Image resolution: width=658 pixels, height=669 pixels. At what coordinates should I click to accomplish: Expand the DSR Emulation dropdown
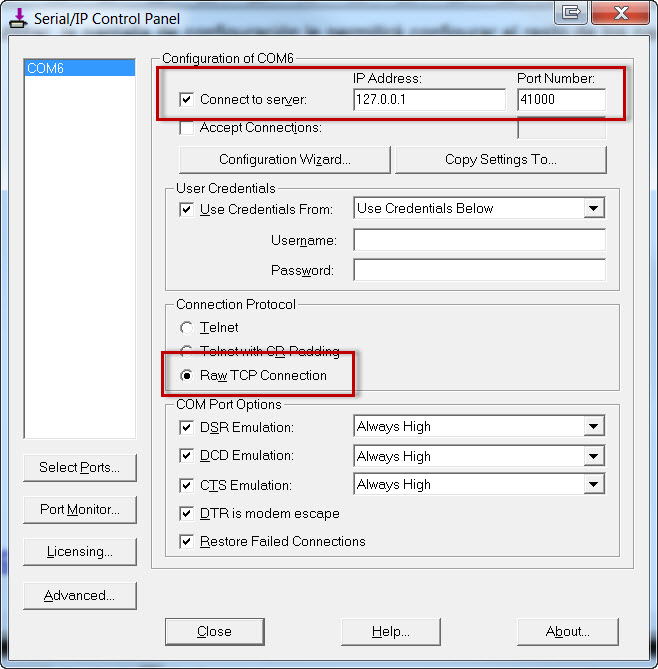tap(594, 427)
